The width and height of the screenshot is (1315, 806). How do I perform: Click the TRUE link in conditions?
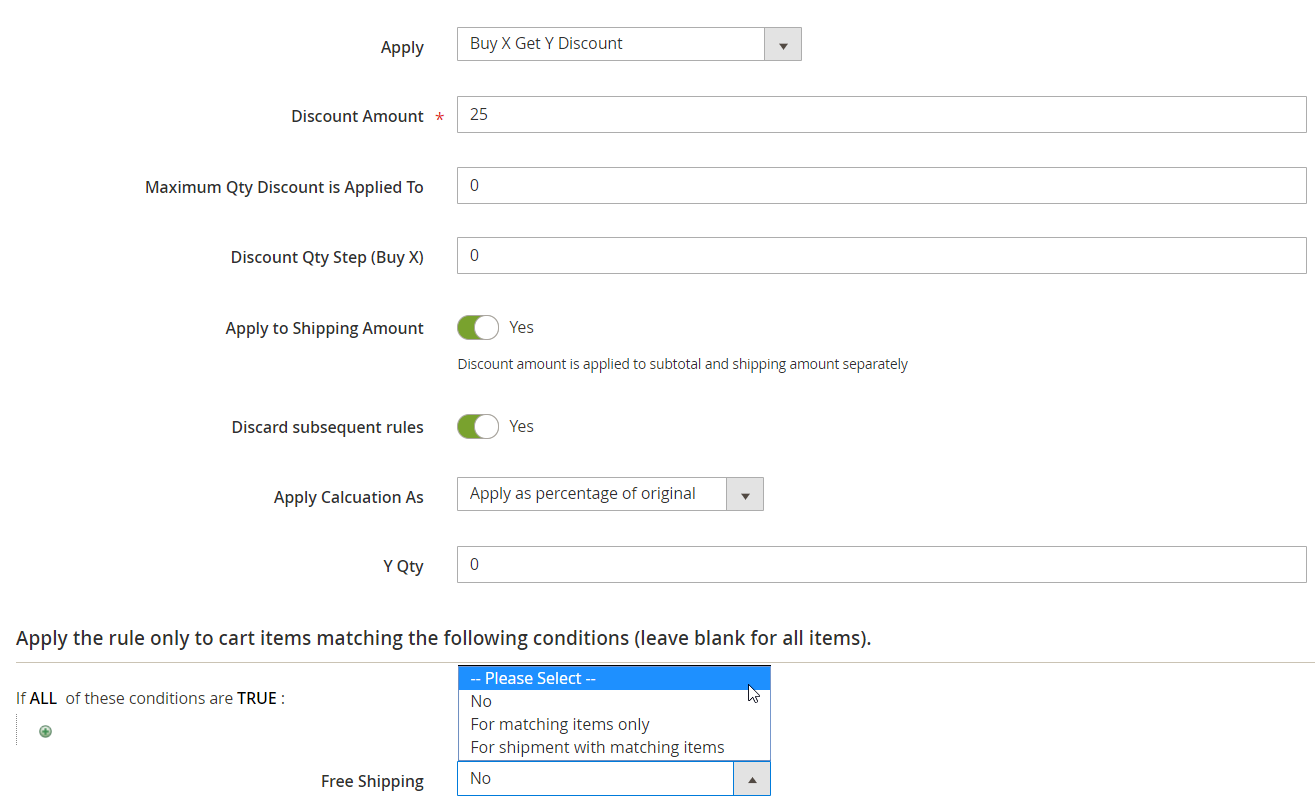(x=257, y=698)
